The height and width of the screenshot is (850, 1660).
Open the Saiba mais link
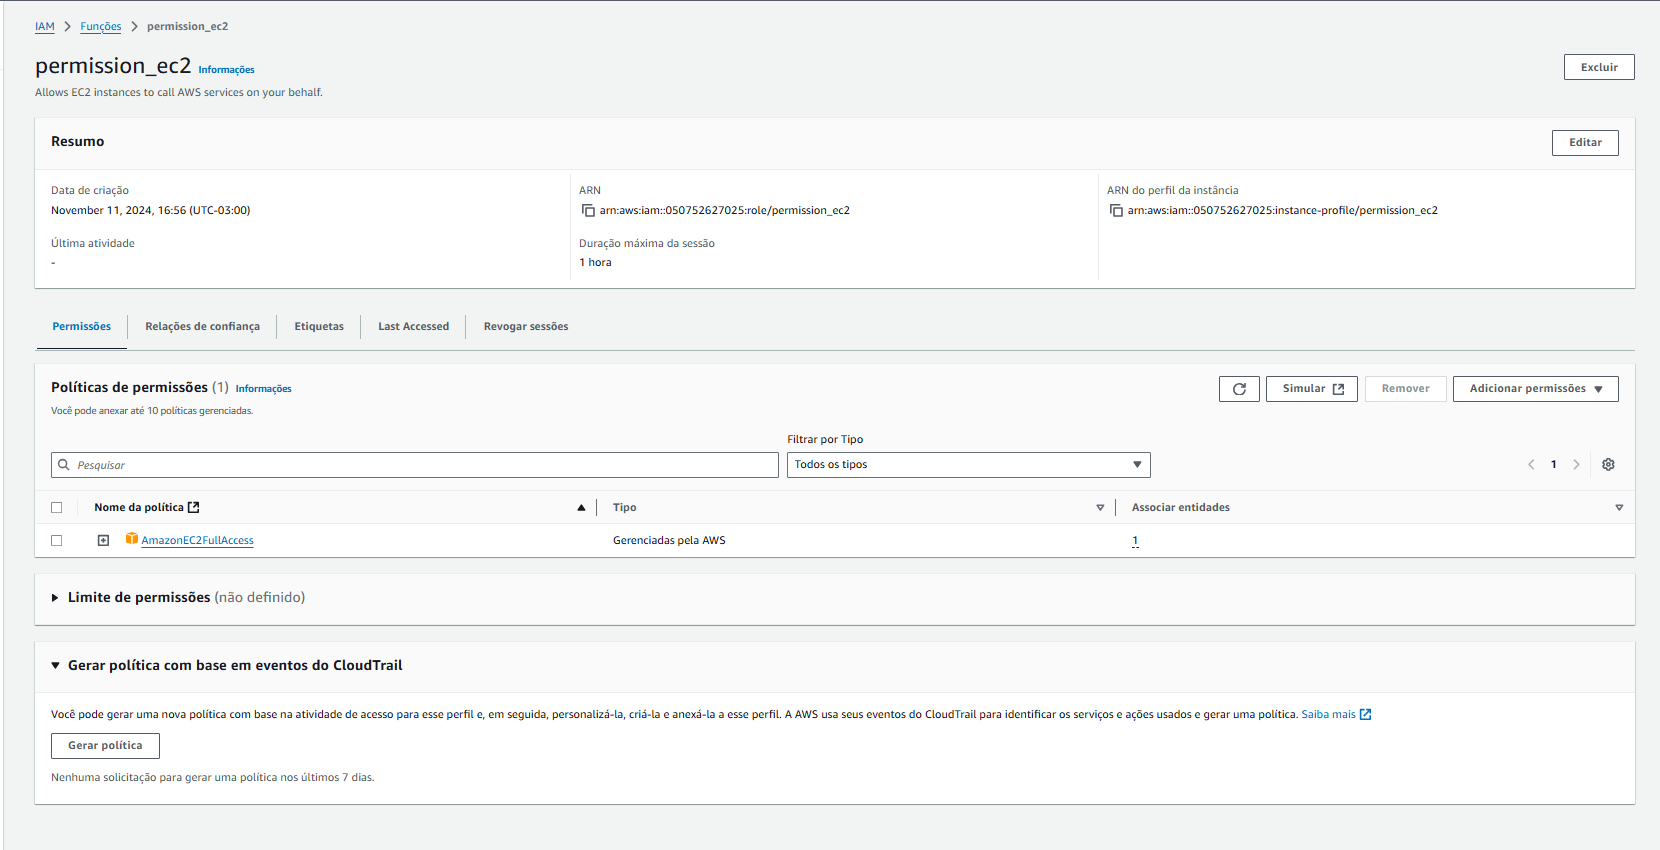[x=1328, y=714]
